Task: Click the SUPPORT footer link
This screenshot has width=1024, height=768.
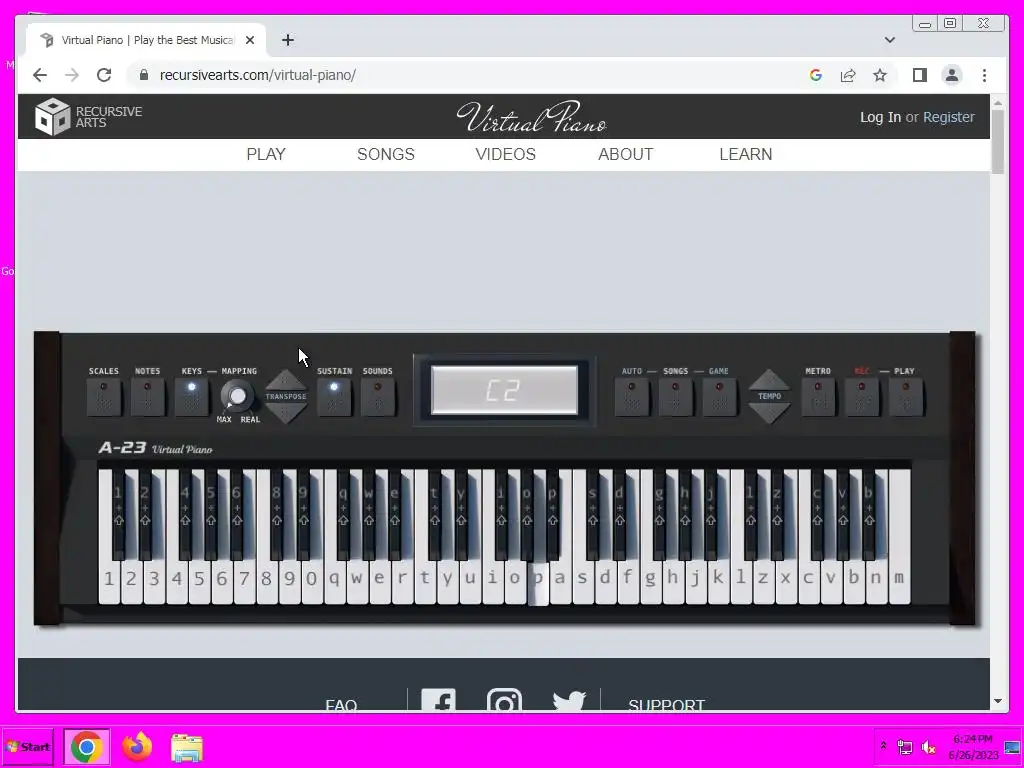Action: [x=666, y=705]
